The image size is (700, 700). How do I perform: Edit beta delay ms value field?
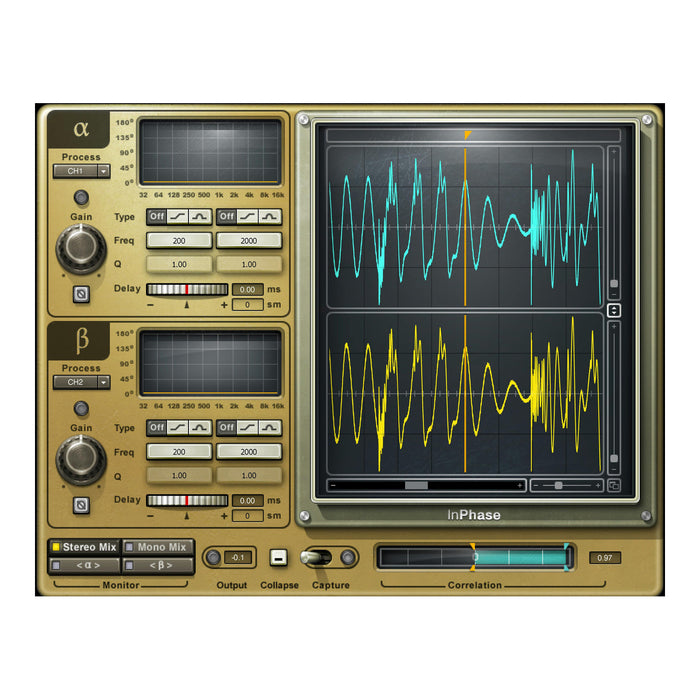(247, 500)
